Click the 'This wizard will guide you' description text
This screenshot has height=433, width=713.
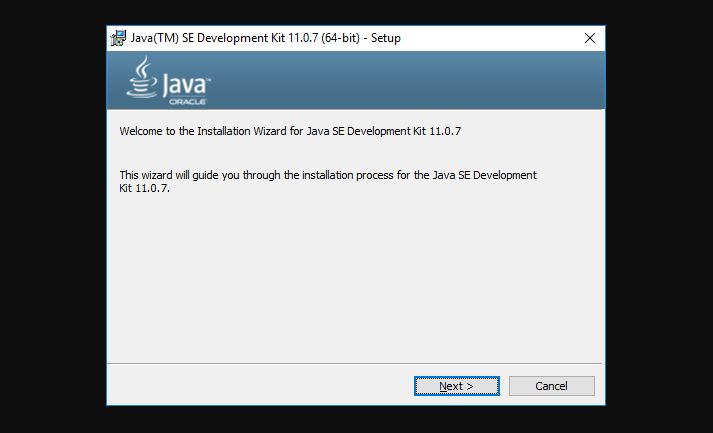328,181
